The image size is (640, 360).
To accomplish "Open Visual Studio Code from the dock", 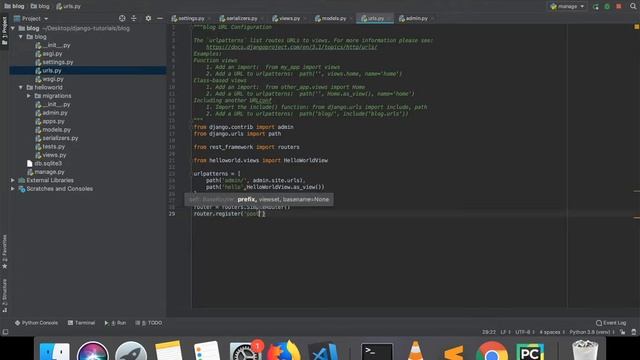I will point(323,351).
